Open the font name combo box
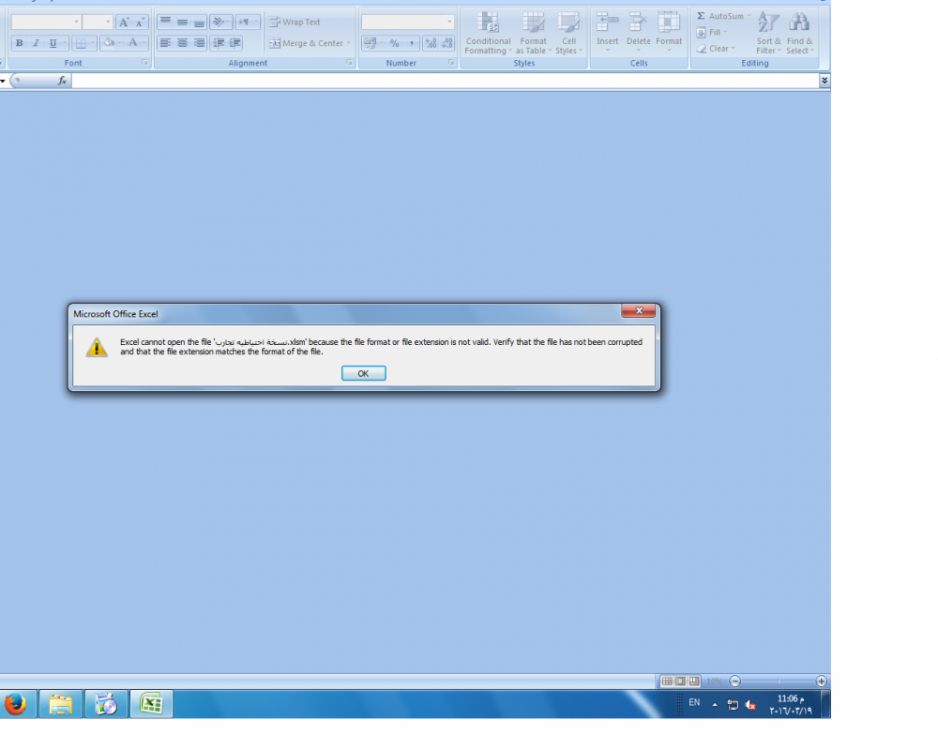The height and width of the screenshot is (750, 938). [45, 22]
